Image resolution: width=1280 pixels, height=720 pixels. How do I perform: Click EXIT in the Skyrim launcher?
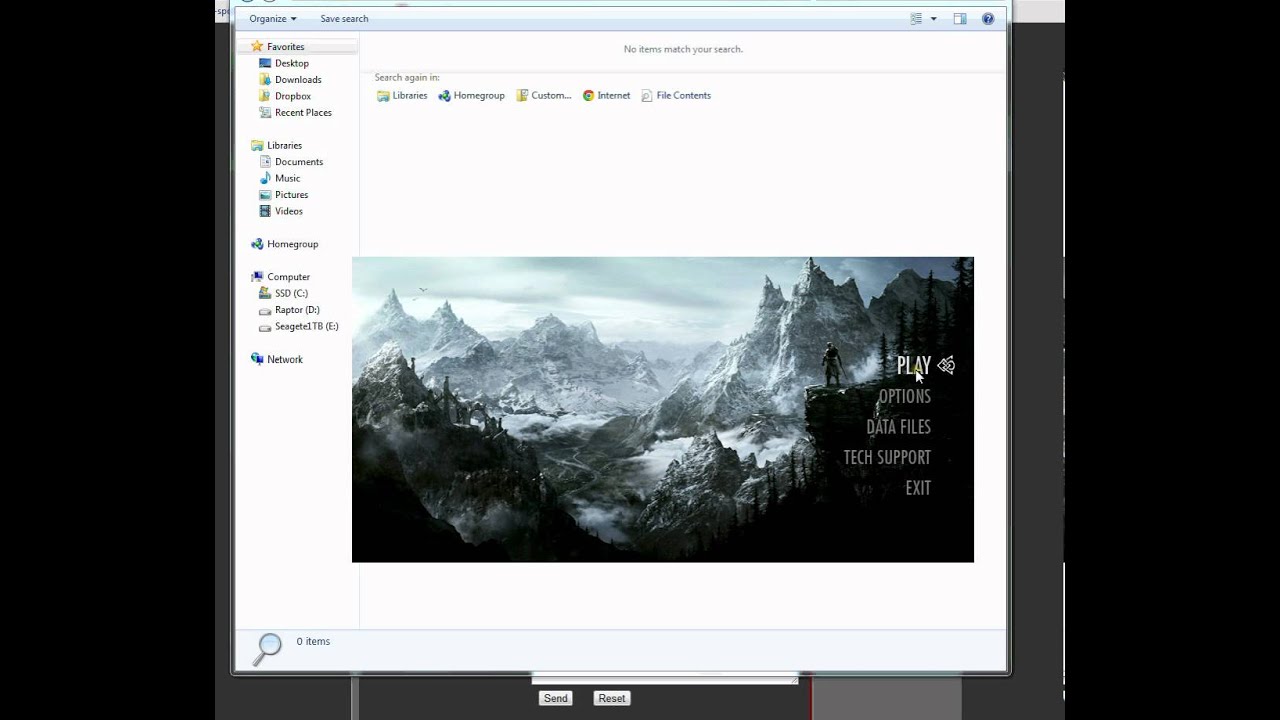tap(918, 488)
